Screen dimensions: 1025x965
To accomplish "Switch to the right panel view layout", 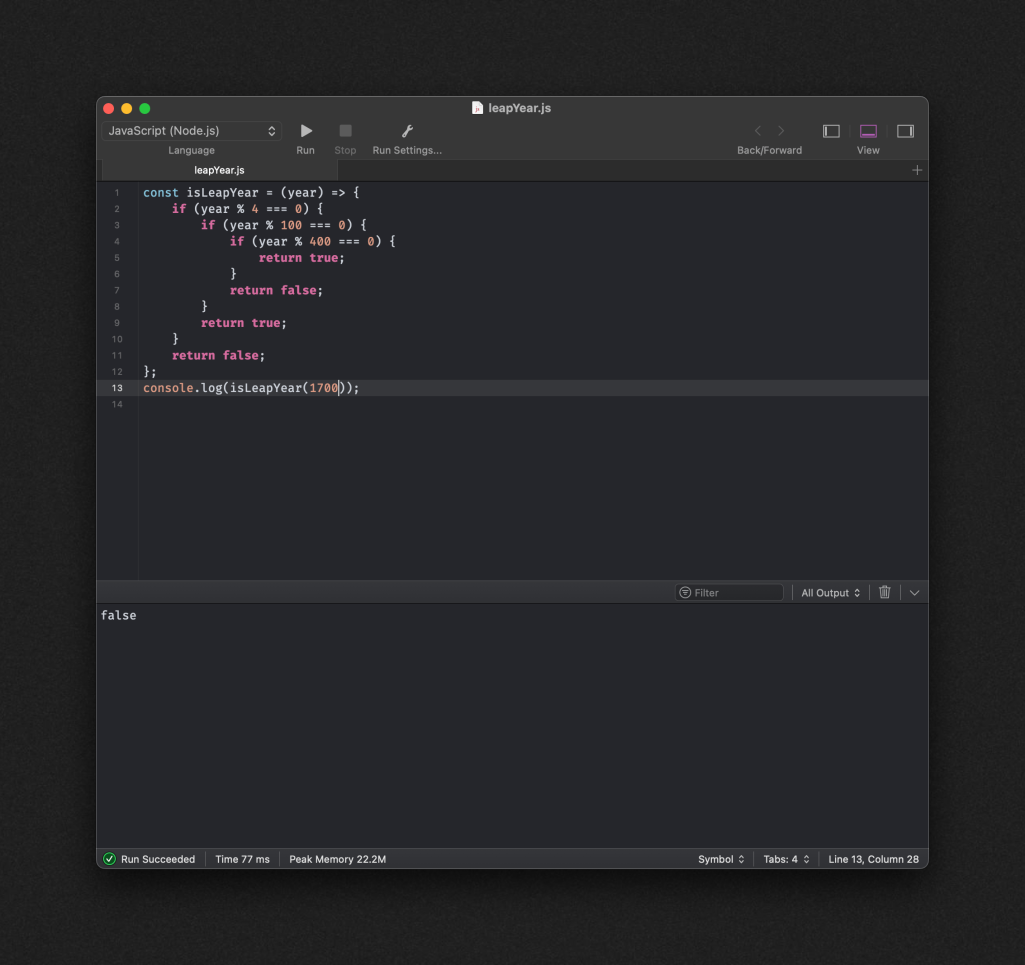I will 905,130.
